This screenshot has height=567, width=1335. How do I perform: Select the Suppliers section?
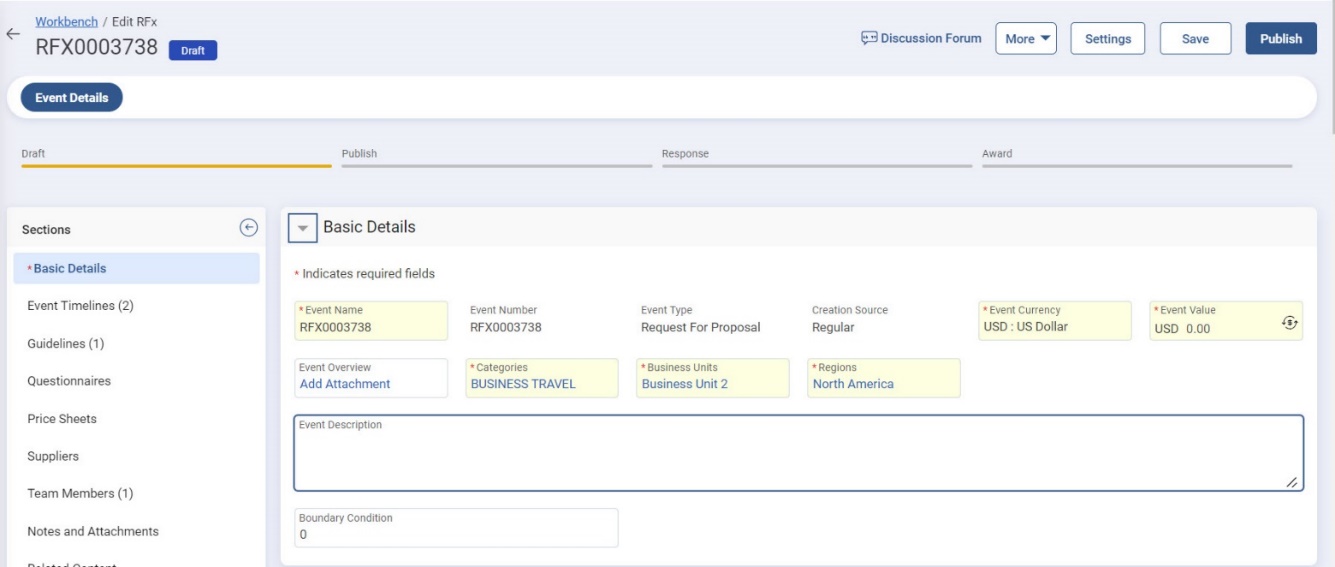point(53,456)
